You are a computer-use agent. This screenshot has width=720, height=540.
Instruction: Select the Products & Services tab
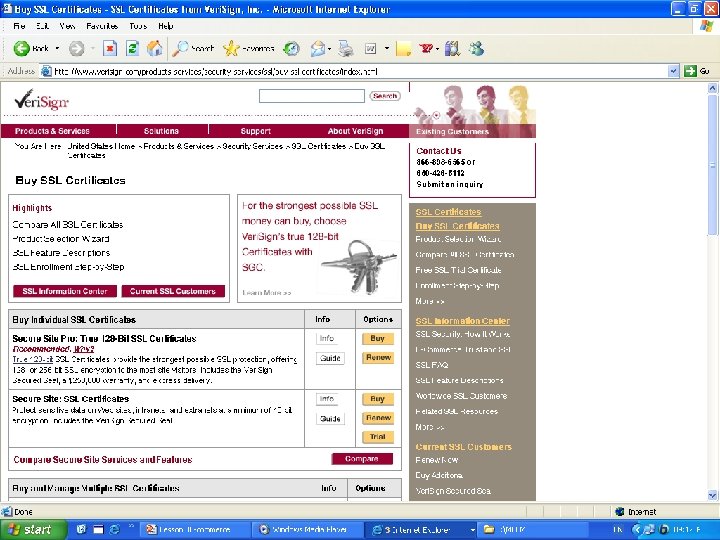52,131
